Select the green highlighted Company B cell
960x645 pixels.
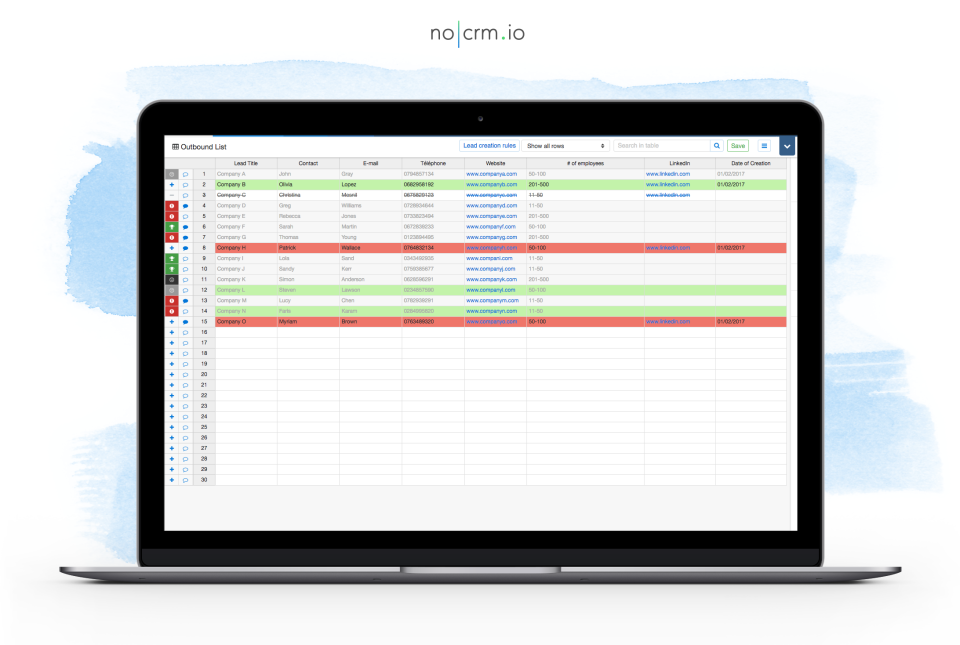[232, 183]
